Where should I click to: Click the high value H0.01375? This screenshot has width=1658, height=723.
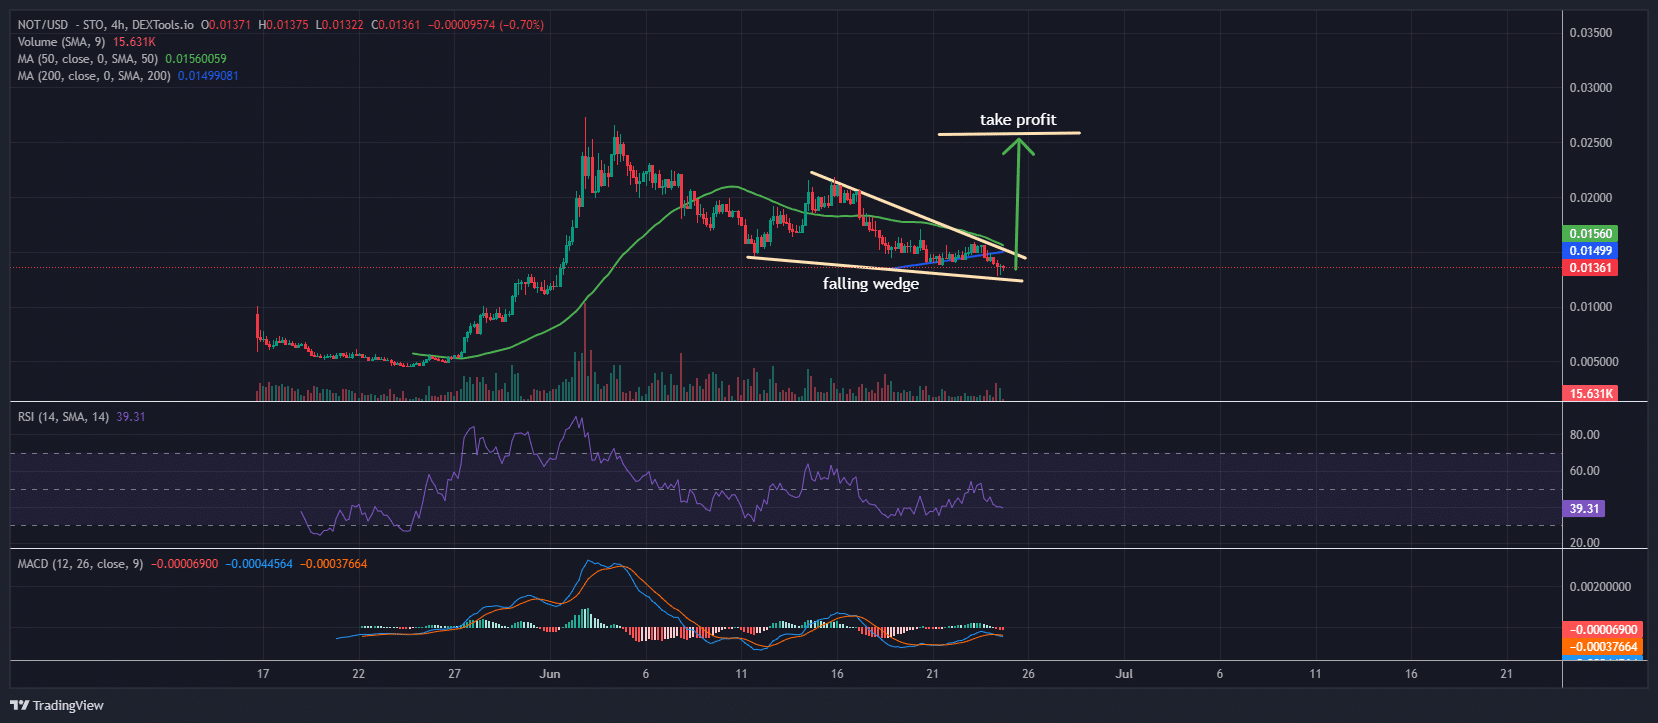coord(284,25)
